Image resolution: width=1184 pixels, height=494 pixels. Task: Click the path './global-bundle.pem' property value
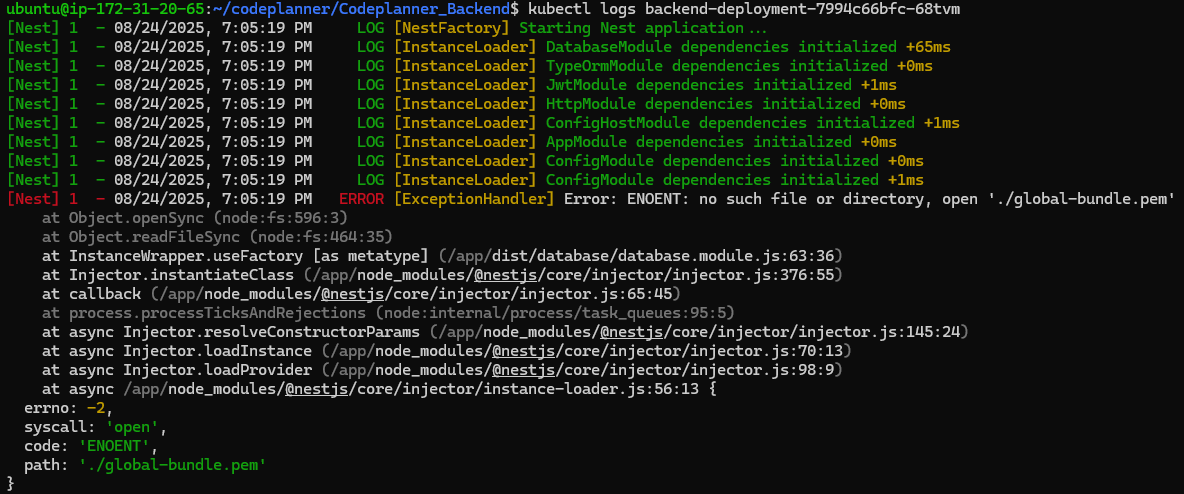click(172, 465)
